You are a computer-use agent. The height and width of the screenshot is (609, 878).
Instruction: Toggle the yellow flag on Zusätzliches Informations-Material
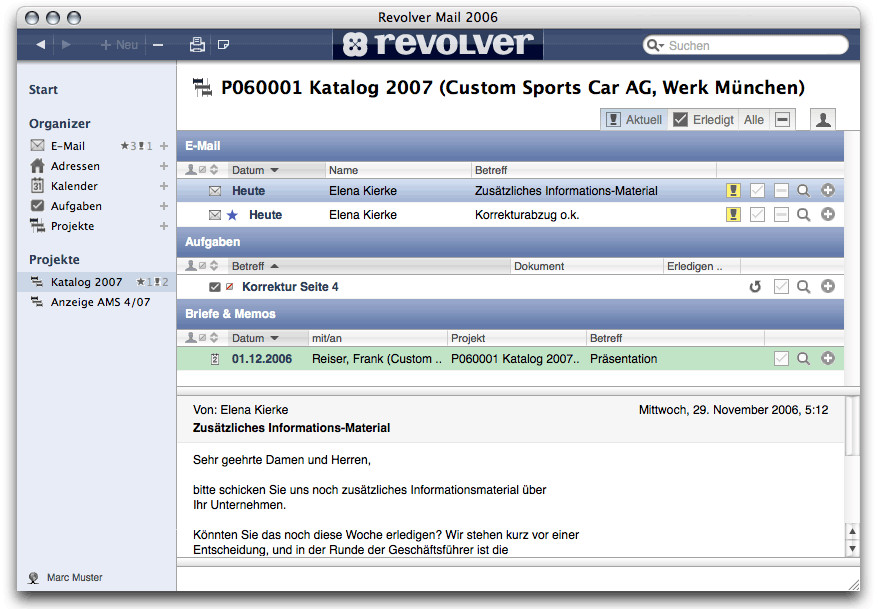733,191
